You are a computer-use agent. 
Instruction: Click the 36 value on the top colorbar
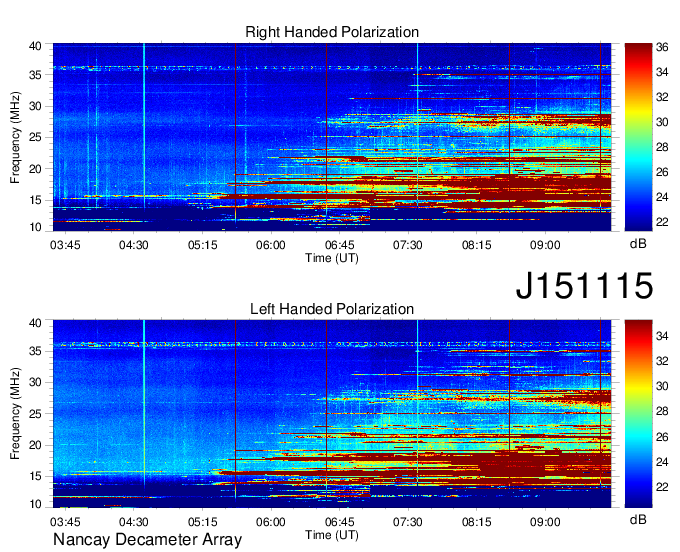(662, 47)
